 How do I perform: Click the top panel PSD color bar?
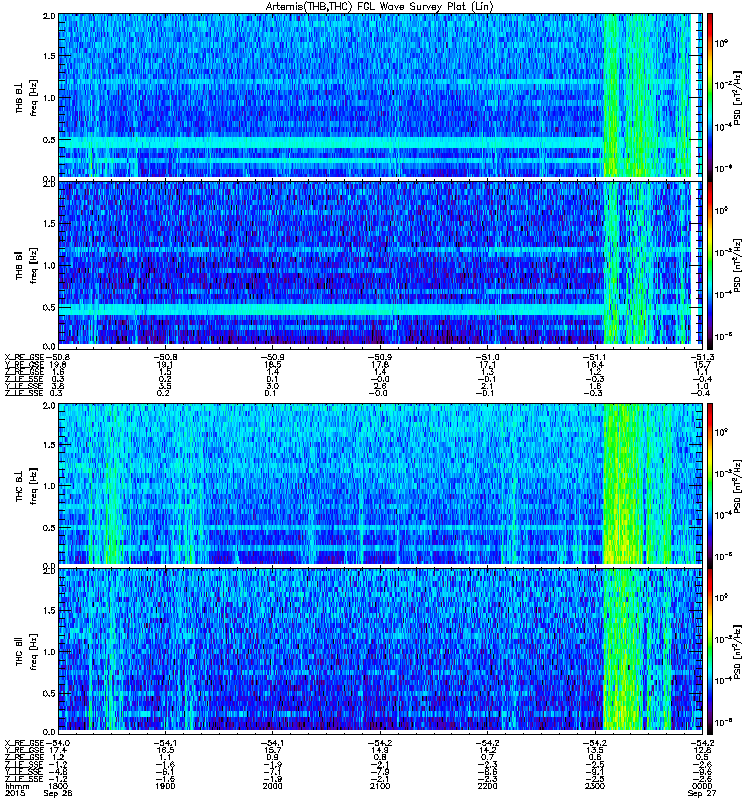tap(710, 95)
